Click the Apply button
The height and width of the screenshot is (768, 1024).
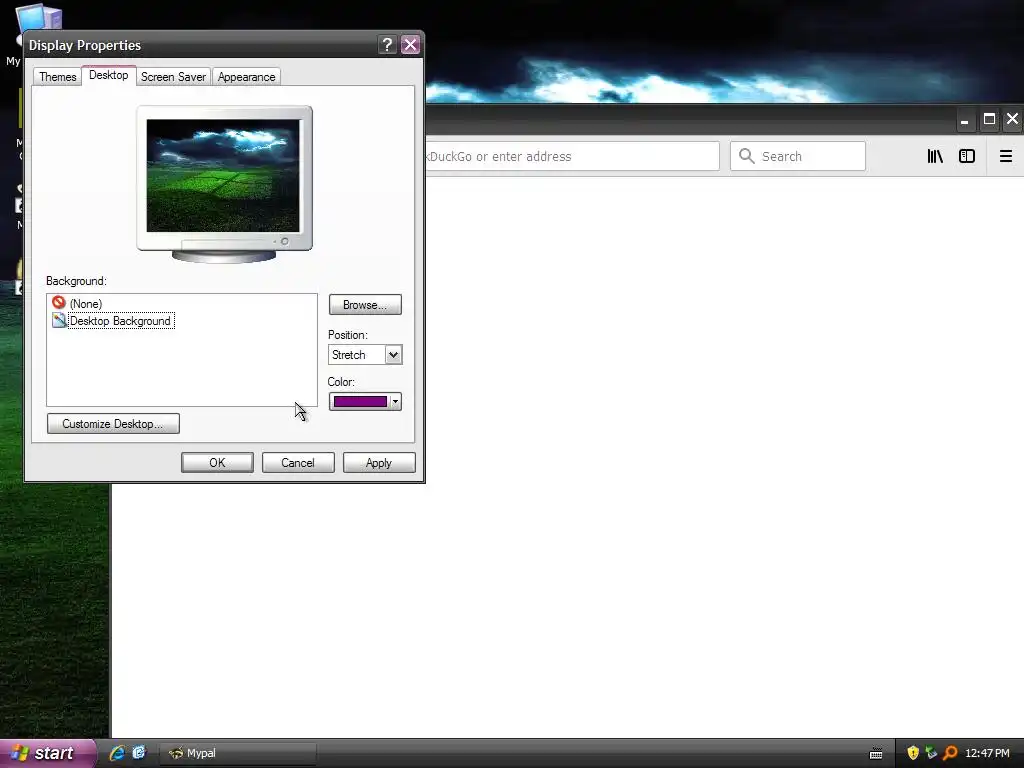click(379, 462)
